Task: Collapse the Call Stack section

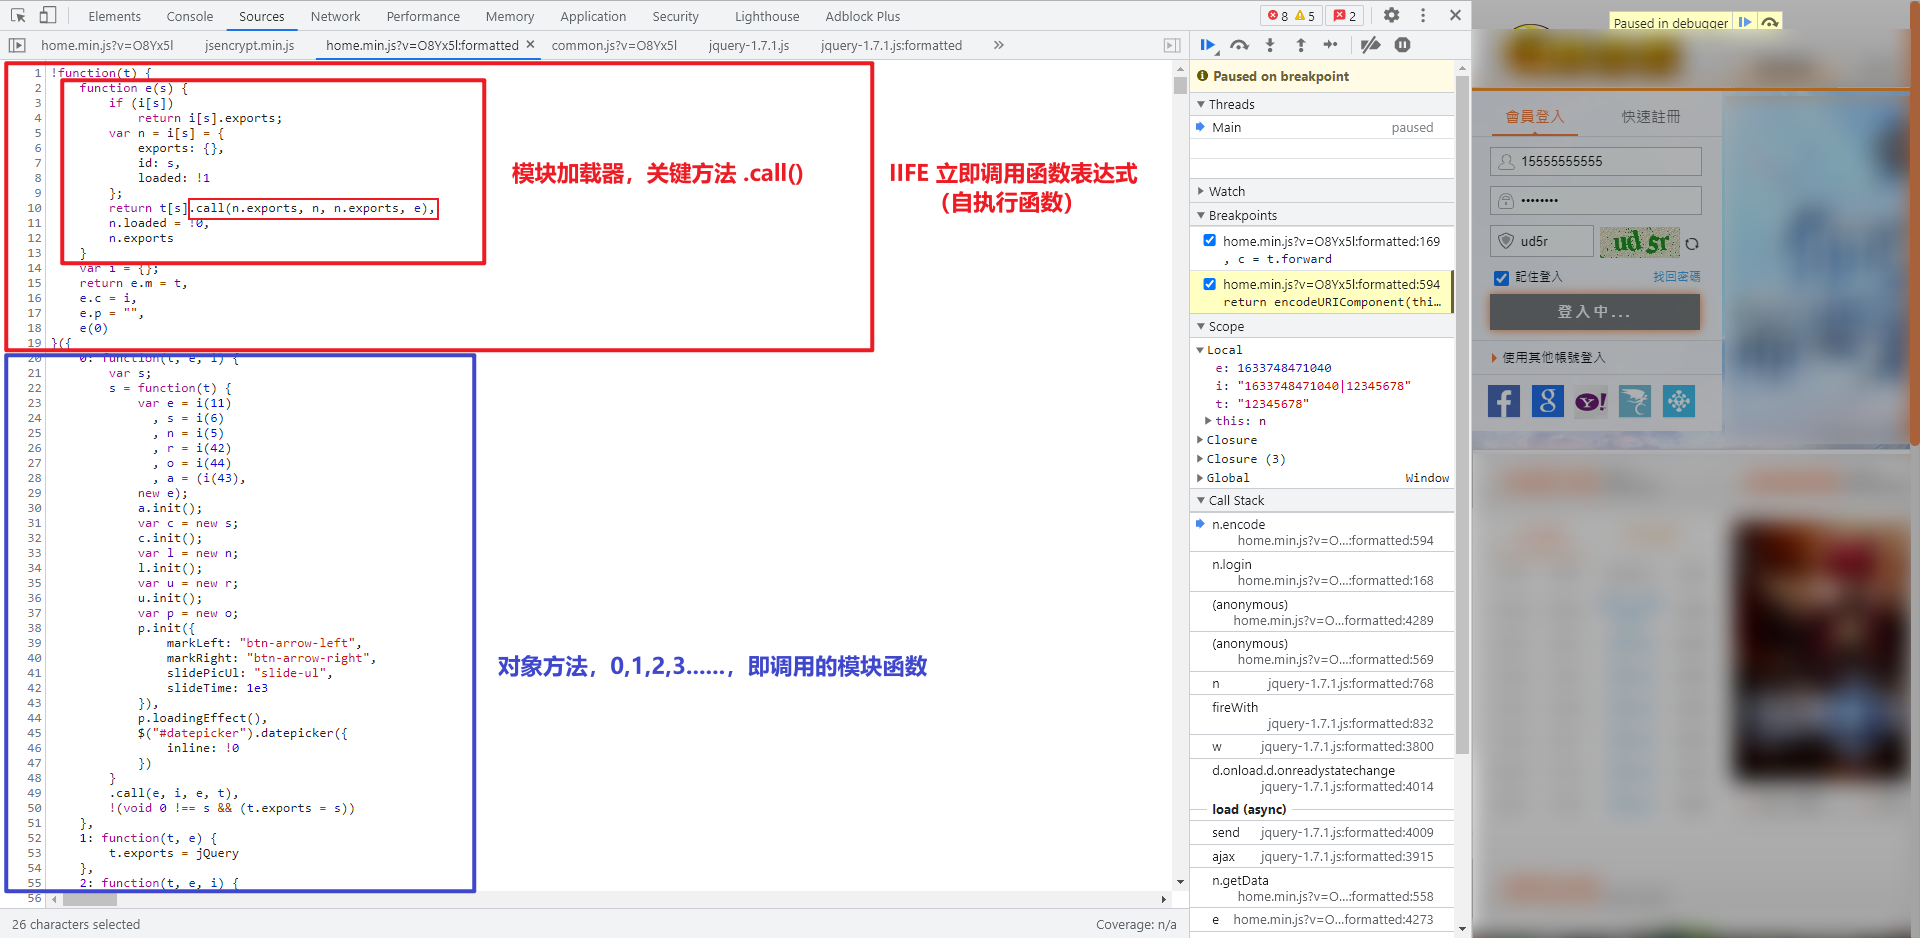Action: [1236, 500]
